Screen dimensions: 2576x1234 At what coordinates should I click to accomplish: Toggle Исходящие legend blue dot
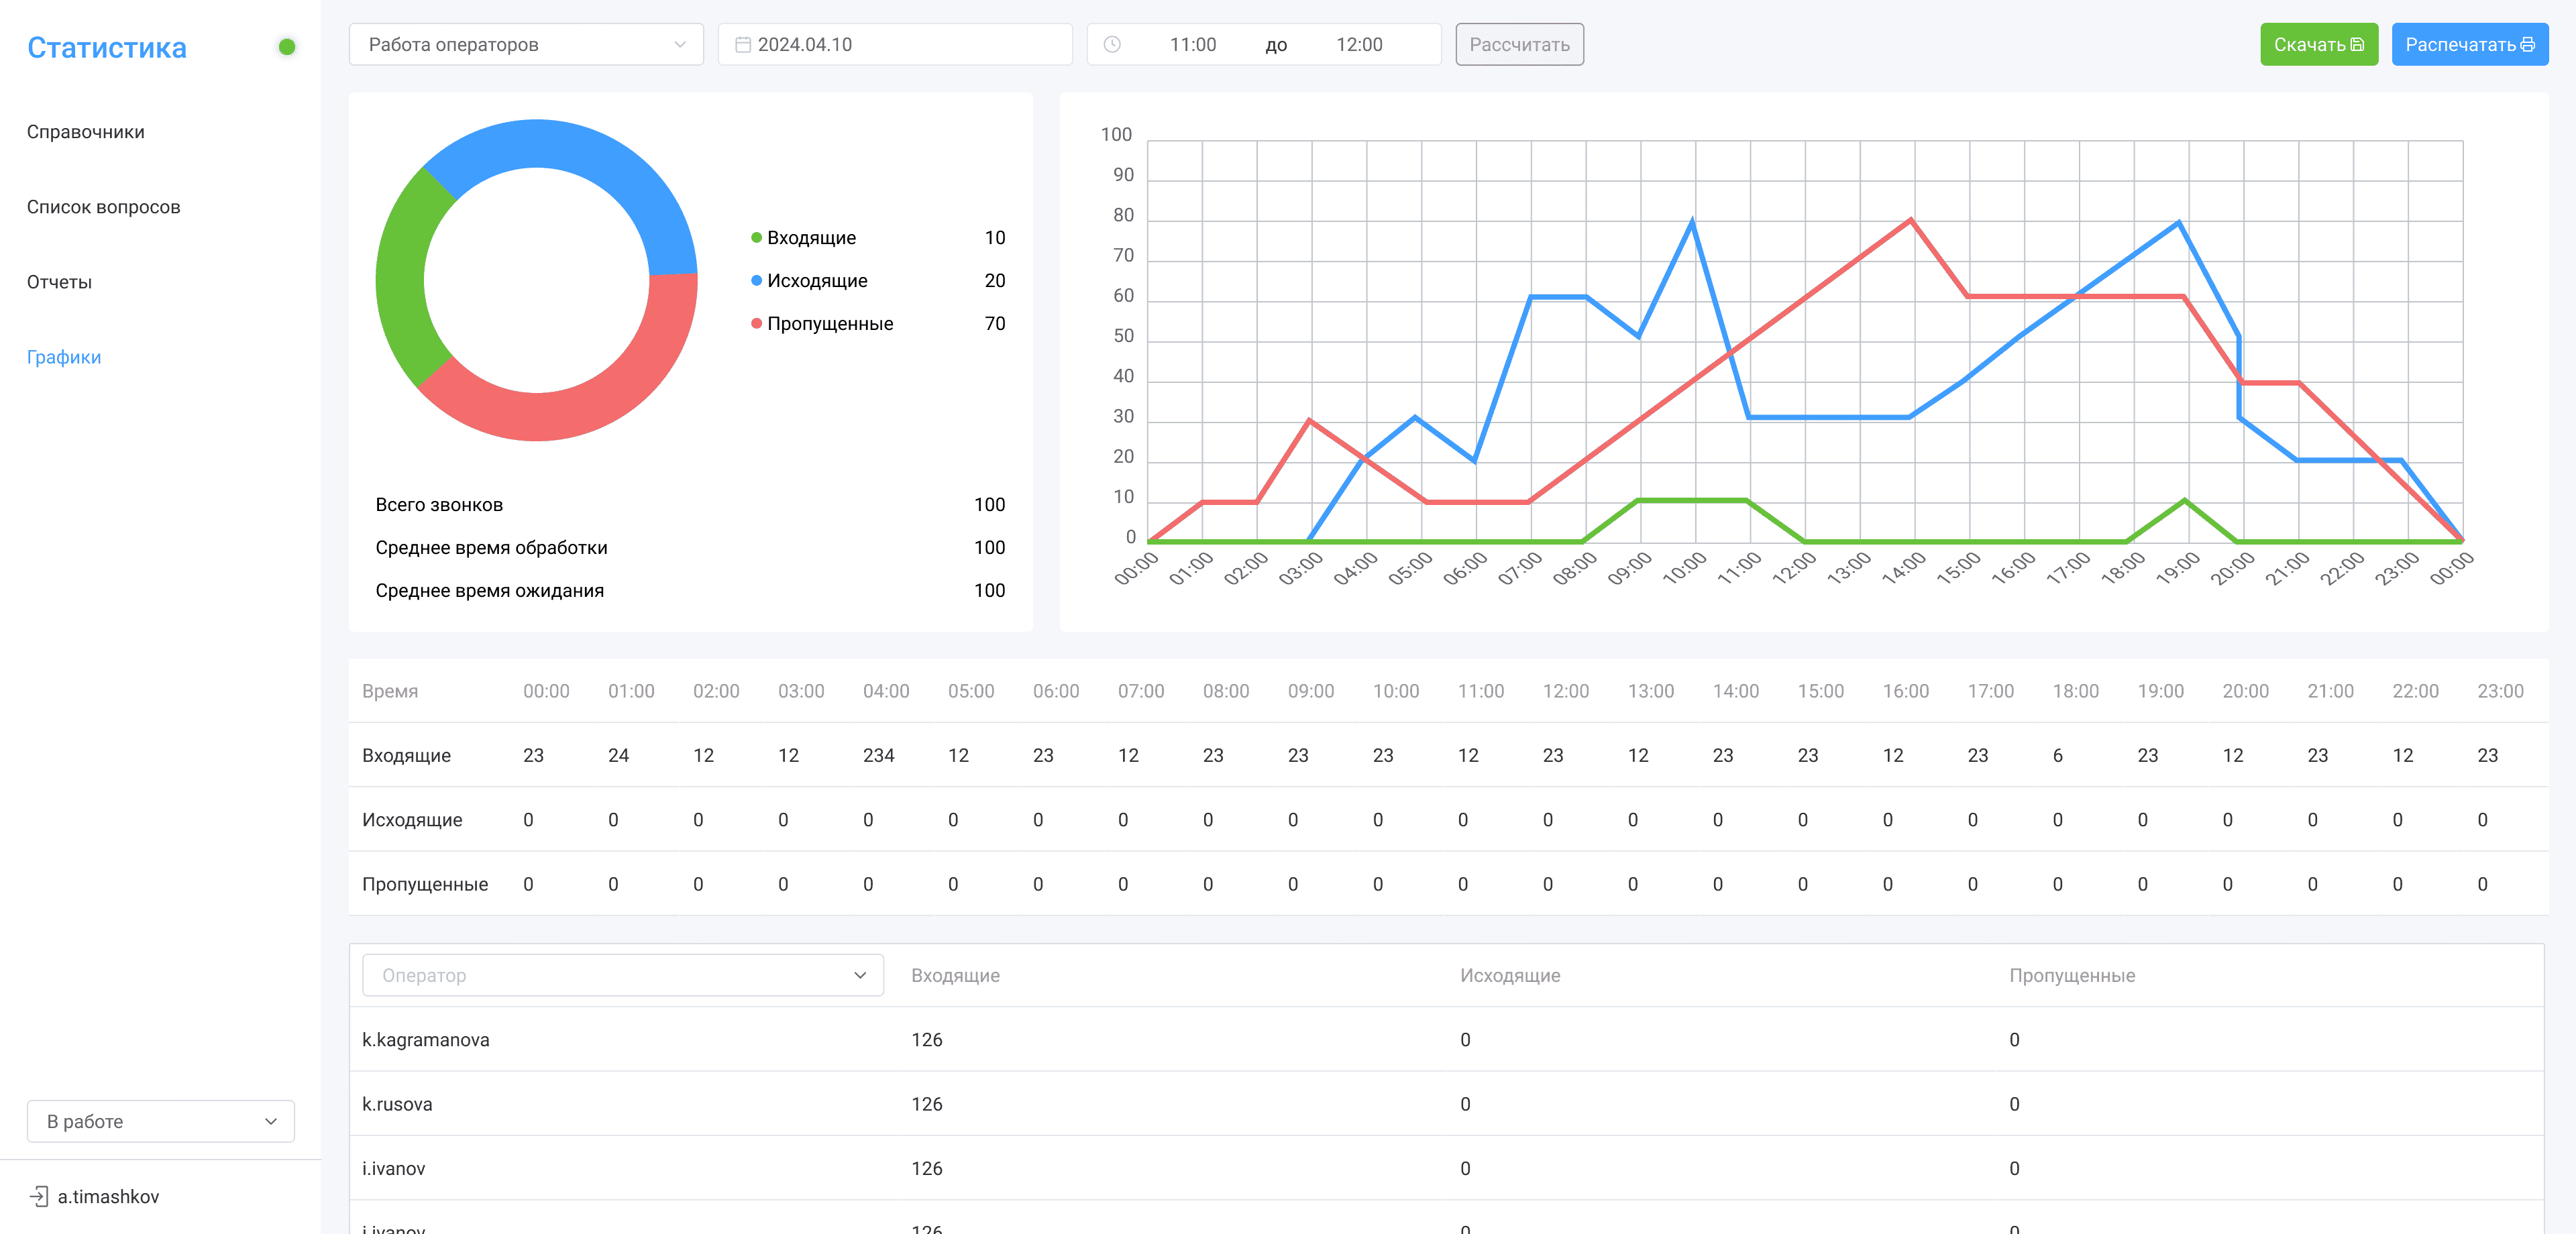point(756,281)
